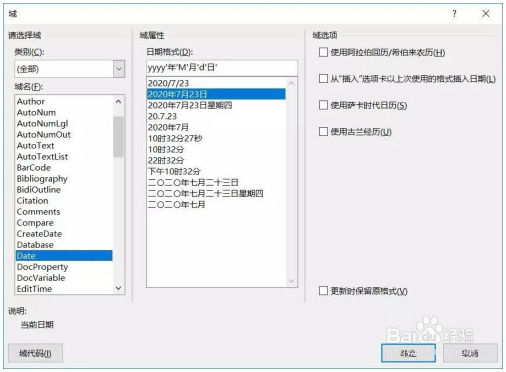Click field name list scroll-down arrow
The image size is (506, 372).
pyautogui.click(x=118, y=288)
